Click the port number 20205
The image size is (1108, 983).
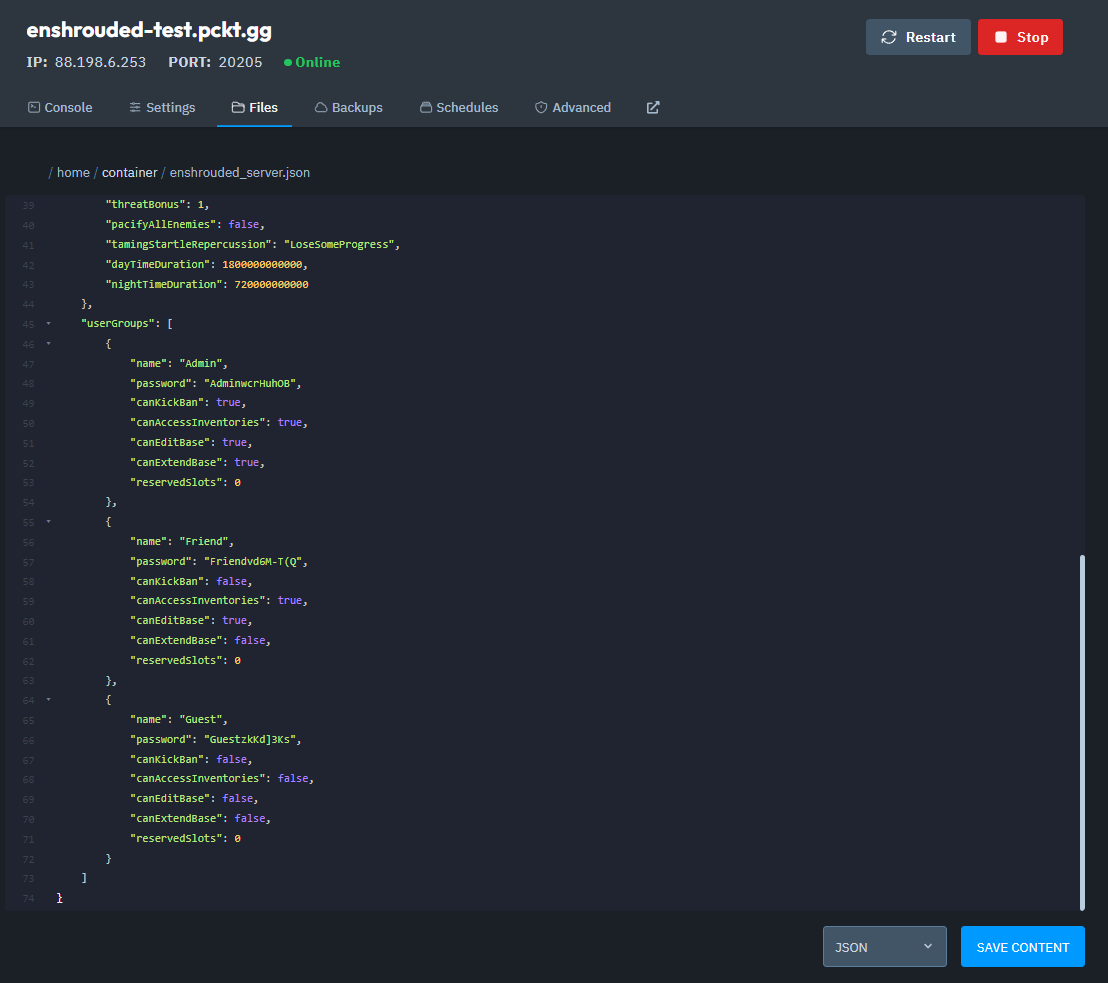coord(240,62)
